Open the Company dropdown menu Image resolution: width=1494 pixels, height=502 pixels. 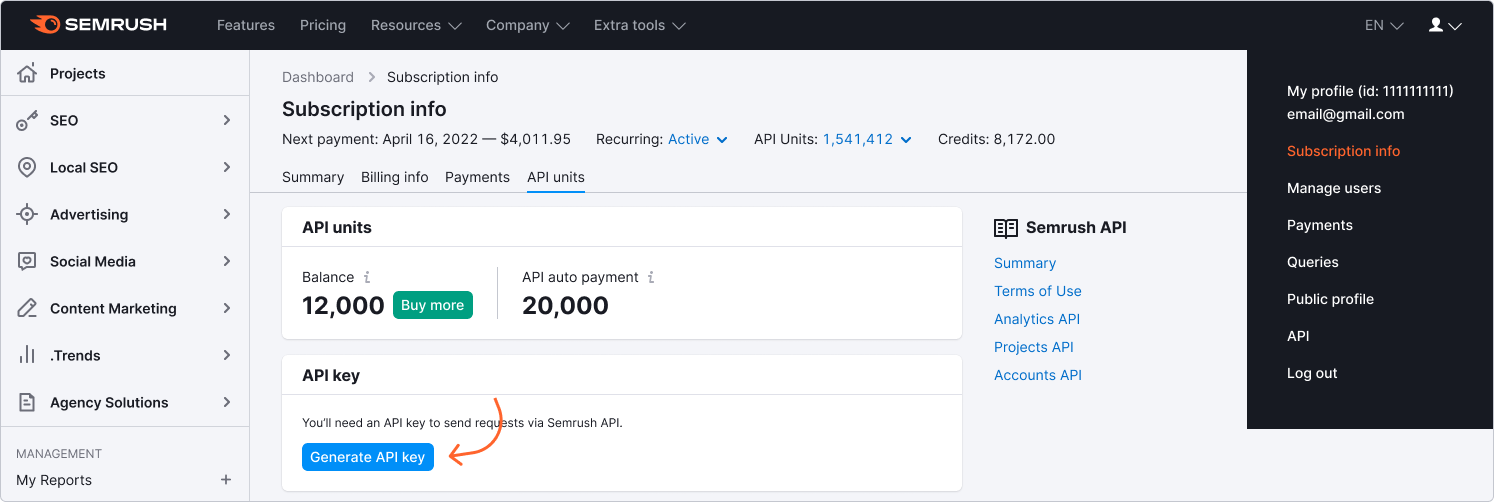tap(528, 25)
